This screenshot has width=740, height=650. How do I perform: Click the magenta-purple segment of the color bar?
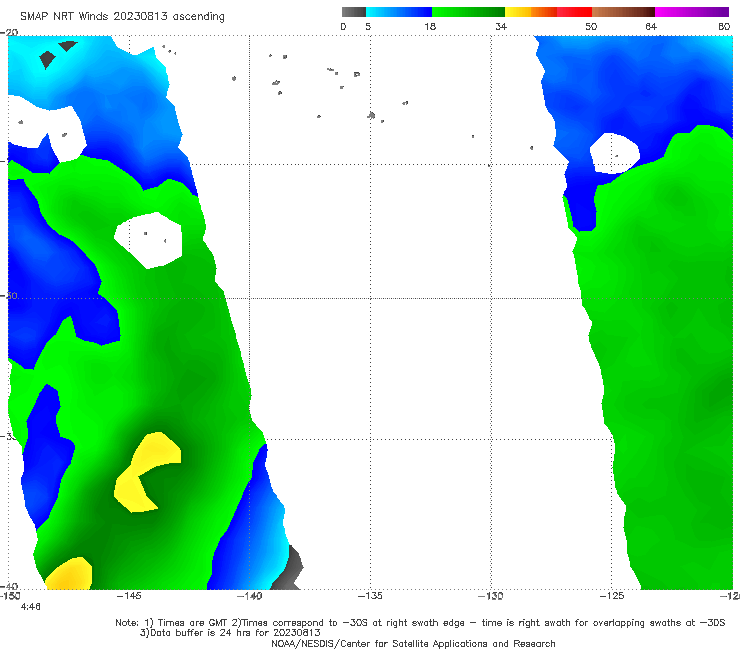click(692, 12)
